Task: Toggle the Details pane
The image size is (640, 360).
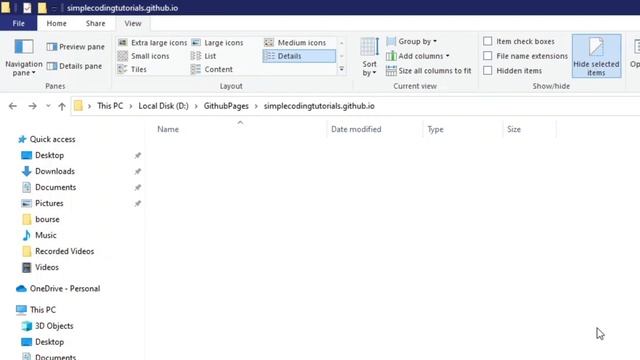Action: point(74,66)
